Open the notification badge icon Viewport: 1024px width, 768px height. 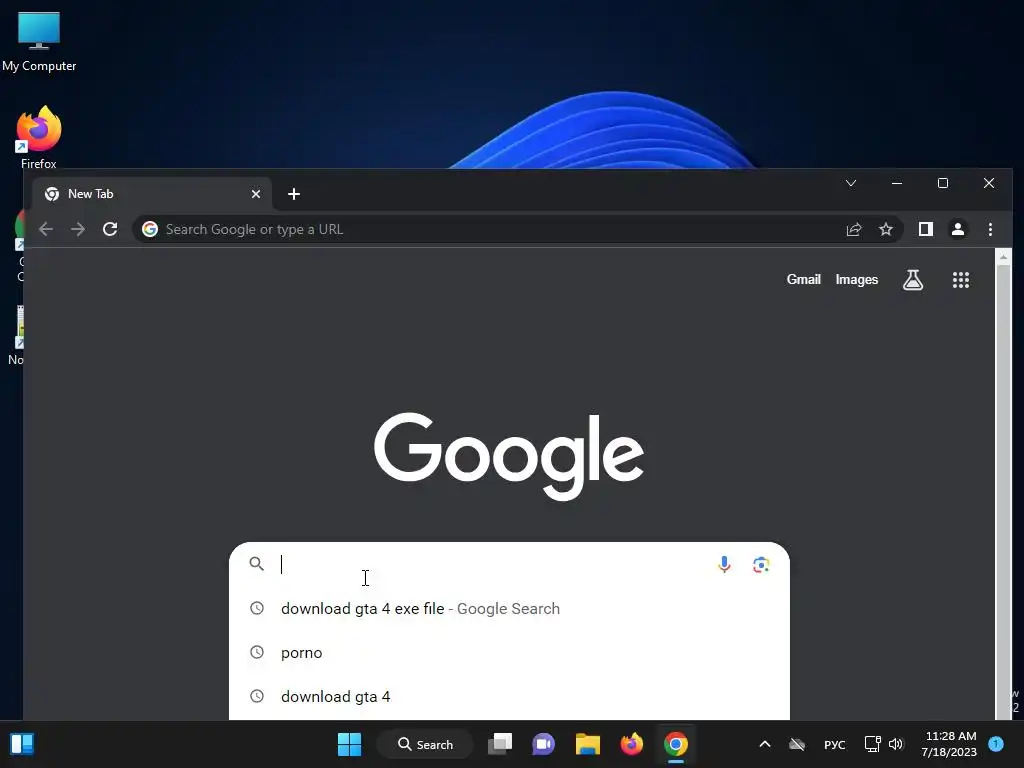[x=996, y=744]
